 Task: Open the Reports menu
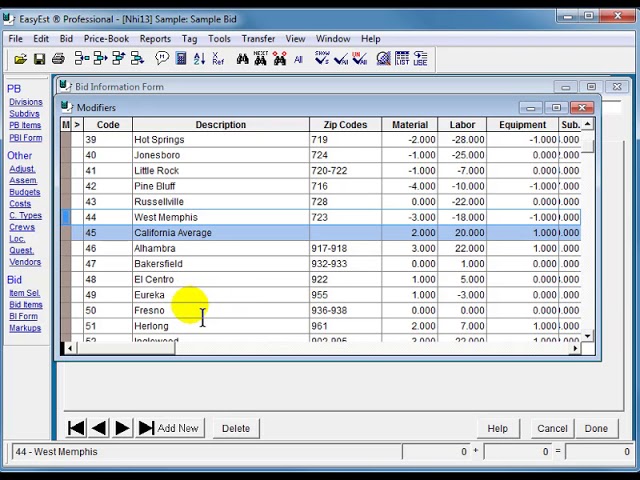pyautogui.click(x=155, y=39)
